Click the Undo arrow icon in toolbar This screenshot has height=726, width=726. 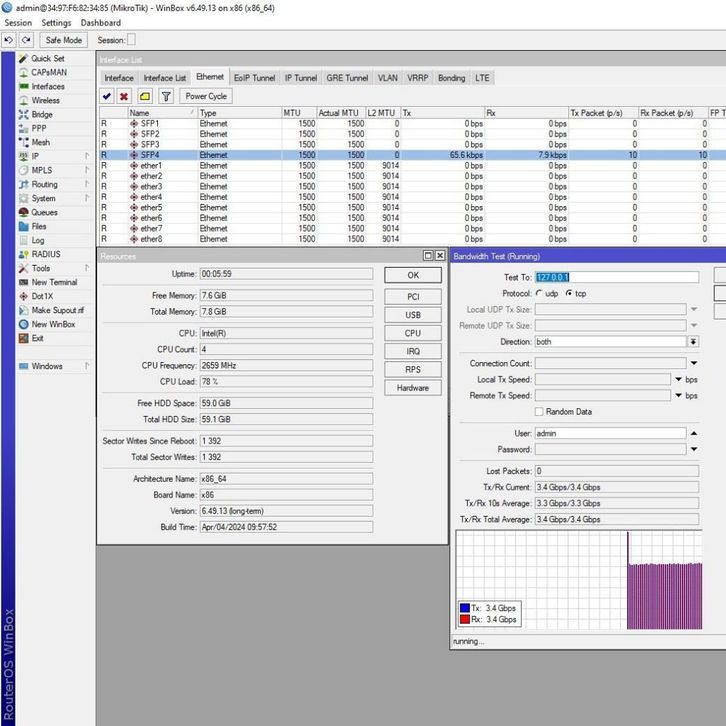click(9, 40)
